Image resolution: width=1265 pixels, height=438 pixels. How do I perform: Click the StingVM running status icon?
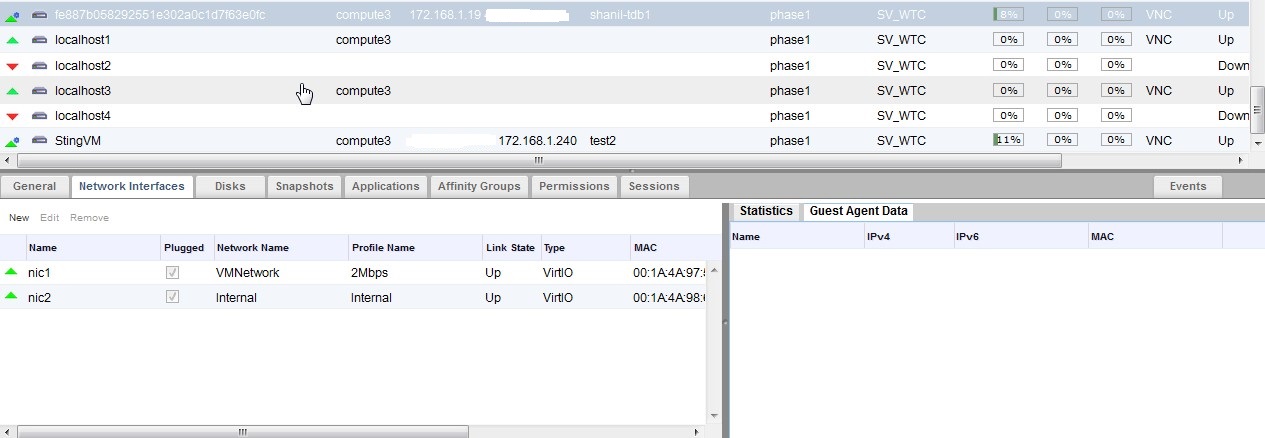(x=12, y=141)
